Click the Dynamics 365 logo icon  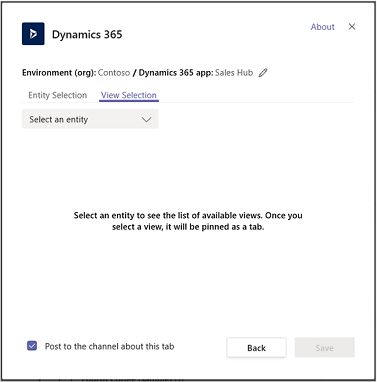click(33, 34)
